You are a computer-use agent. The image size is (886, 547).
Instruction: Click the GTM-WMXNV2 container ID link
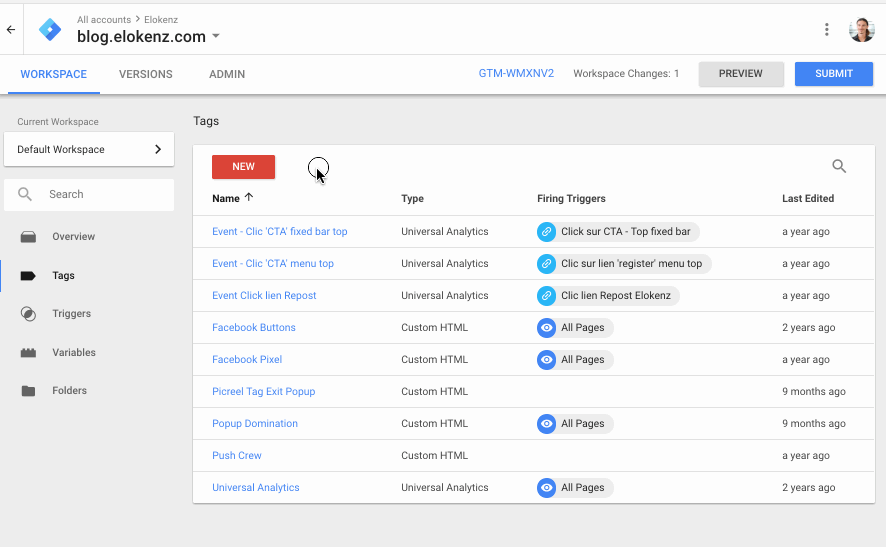click(516, 73)
